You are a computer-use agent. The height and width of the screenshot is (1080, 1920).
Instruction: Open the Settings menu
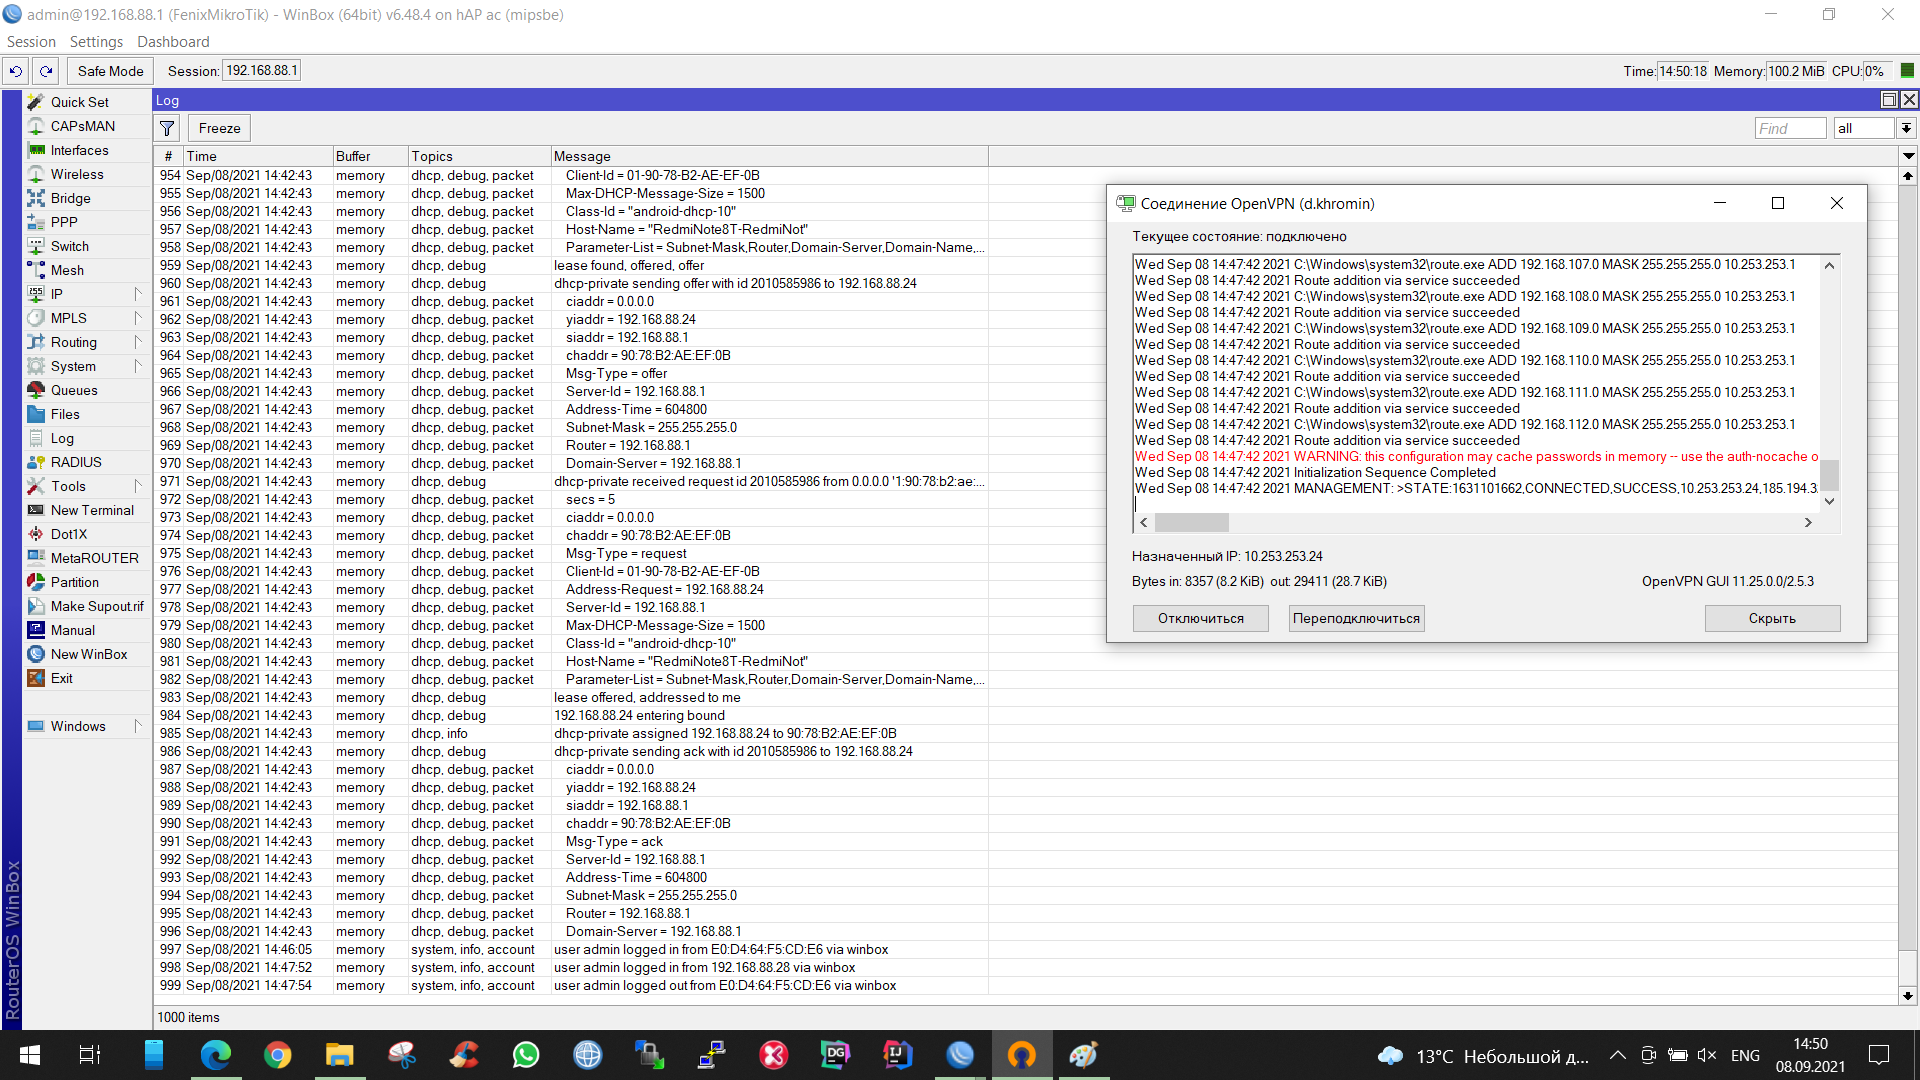96,41
